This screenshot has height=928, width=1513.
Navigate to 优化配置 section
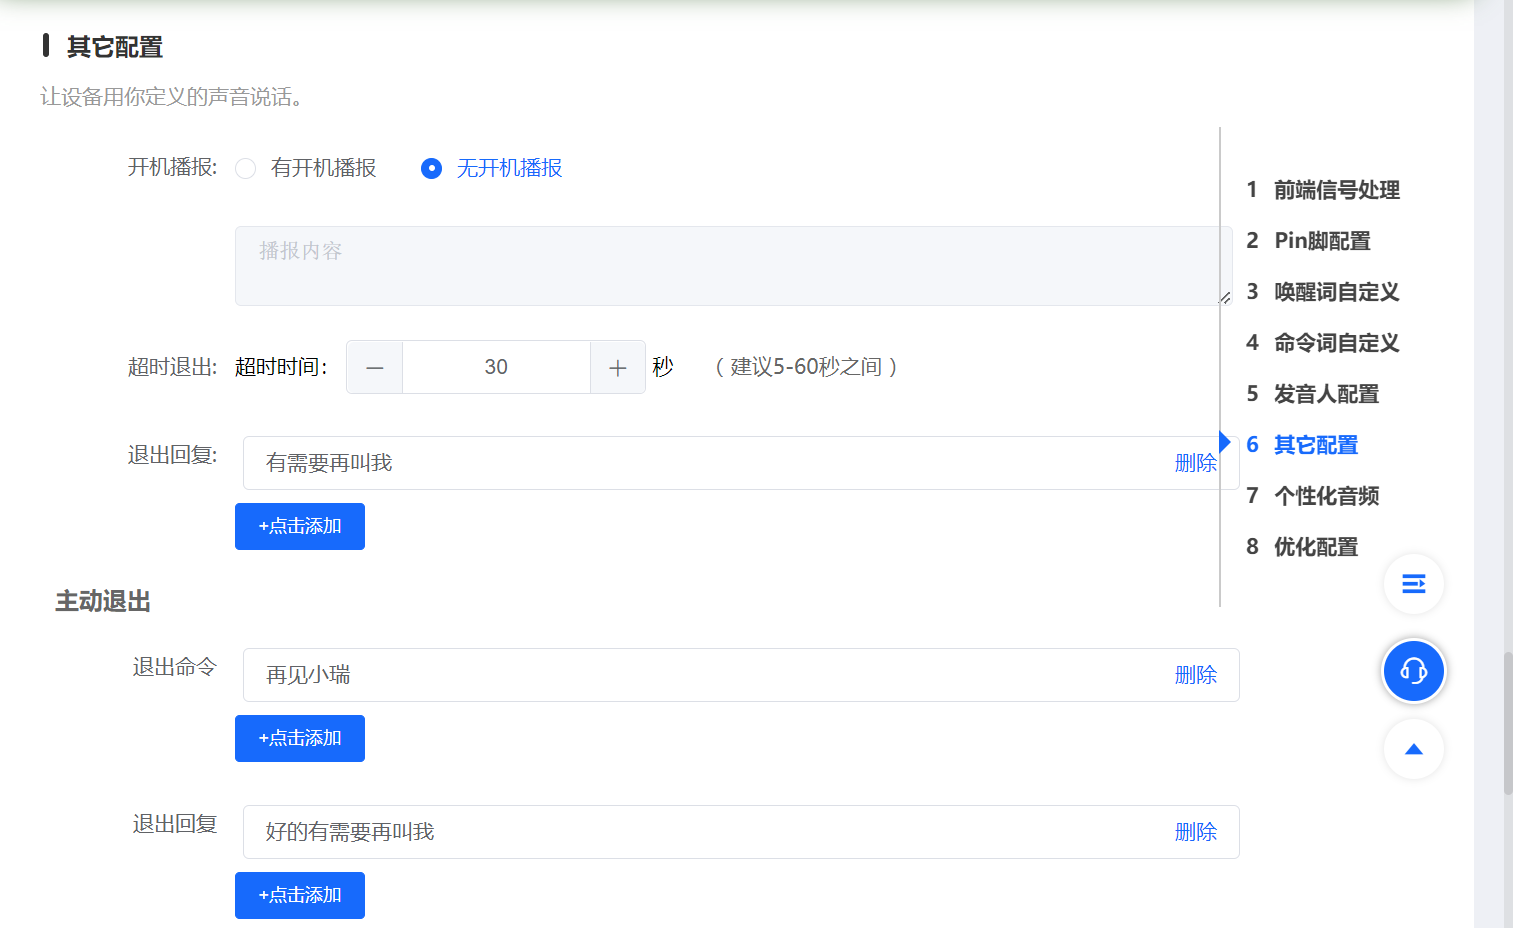click(1303, 547)
